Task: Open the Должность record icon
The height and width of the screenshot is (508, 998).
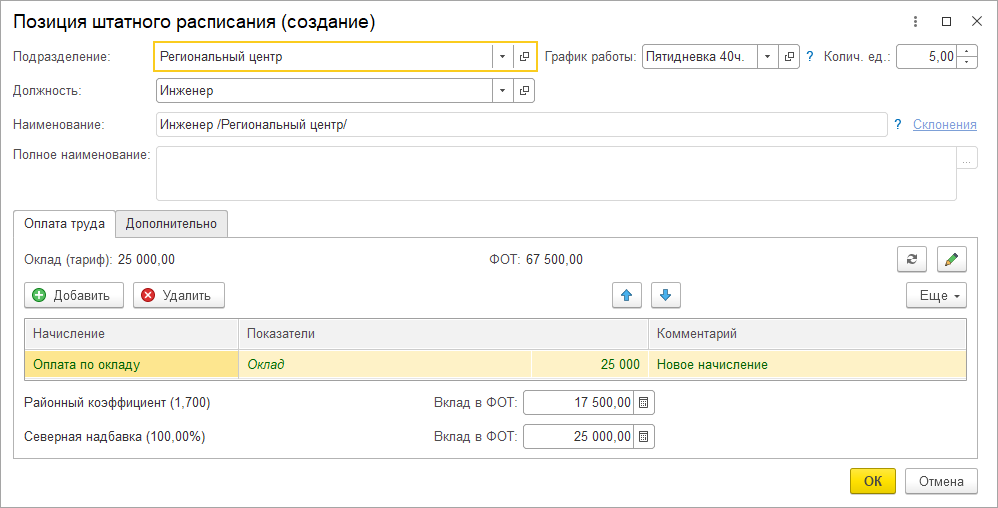Action: pos(524,91)
